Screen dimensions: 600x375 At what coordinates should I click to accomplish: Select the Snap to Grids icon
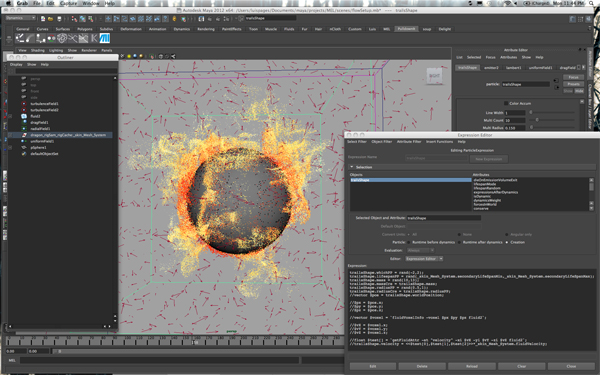pyautogui.click(x=108, y=18)
